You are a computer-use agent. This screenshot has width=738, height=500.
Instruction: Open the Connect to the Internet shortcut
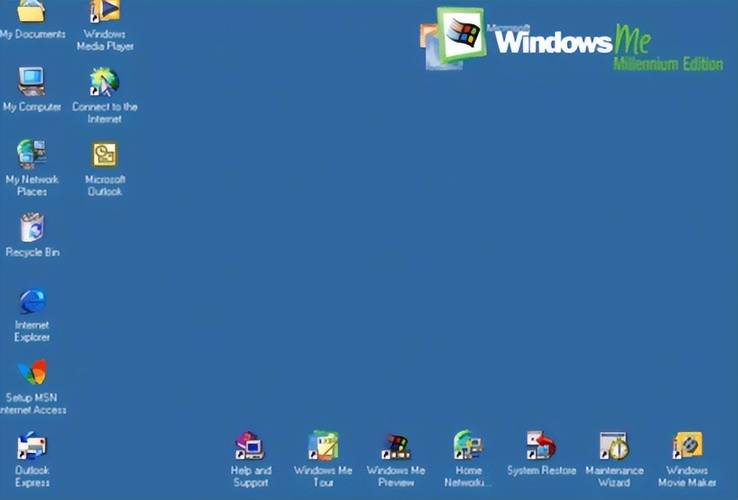[104, 81]
